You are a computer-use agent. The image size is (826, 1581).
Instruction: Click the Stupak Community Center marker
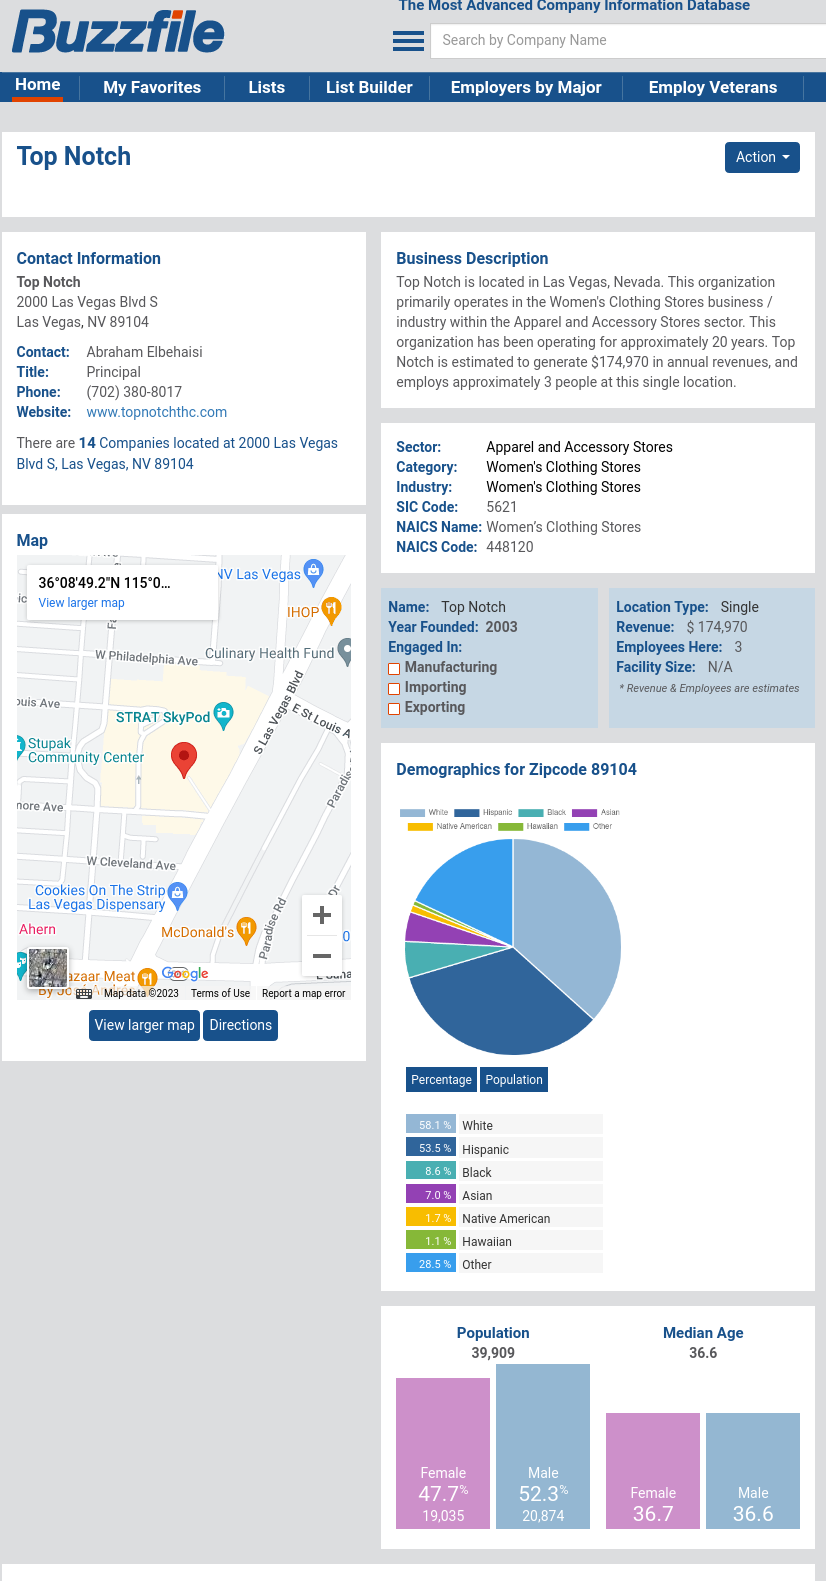21,746
